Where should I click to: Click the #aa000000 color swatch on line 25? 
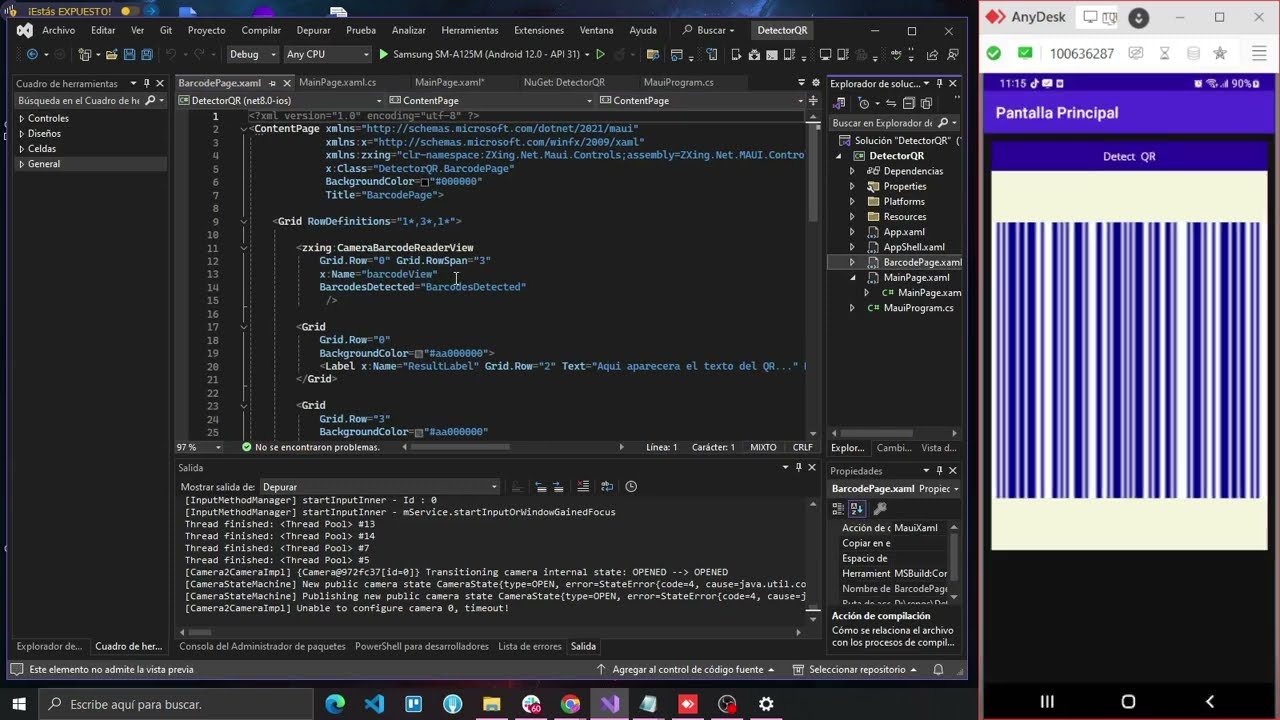(418, 432)
